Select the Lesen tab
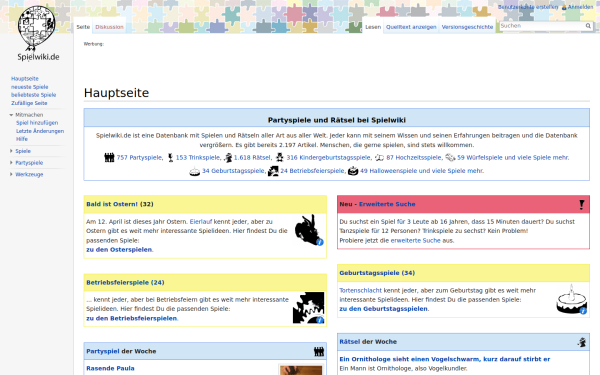This screenshot has height=375, width=600. click(x=373, y=27)
